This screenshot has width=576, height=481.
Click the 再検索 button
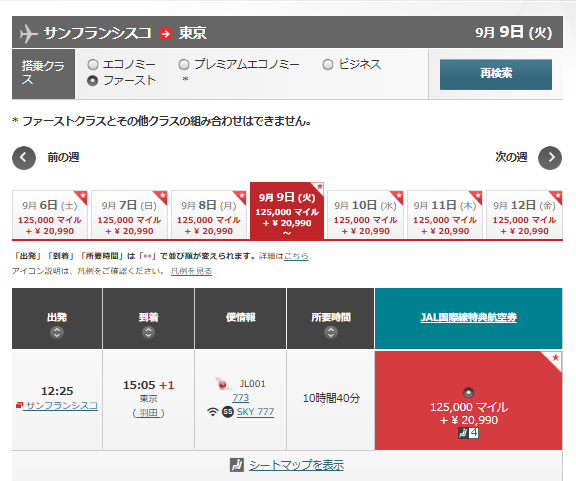[x=496, y=74]
